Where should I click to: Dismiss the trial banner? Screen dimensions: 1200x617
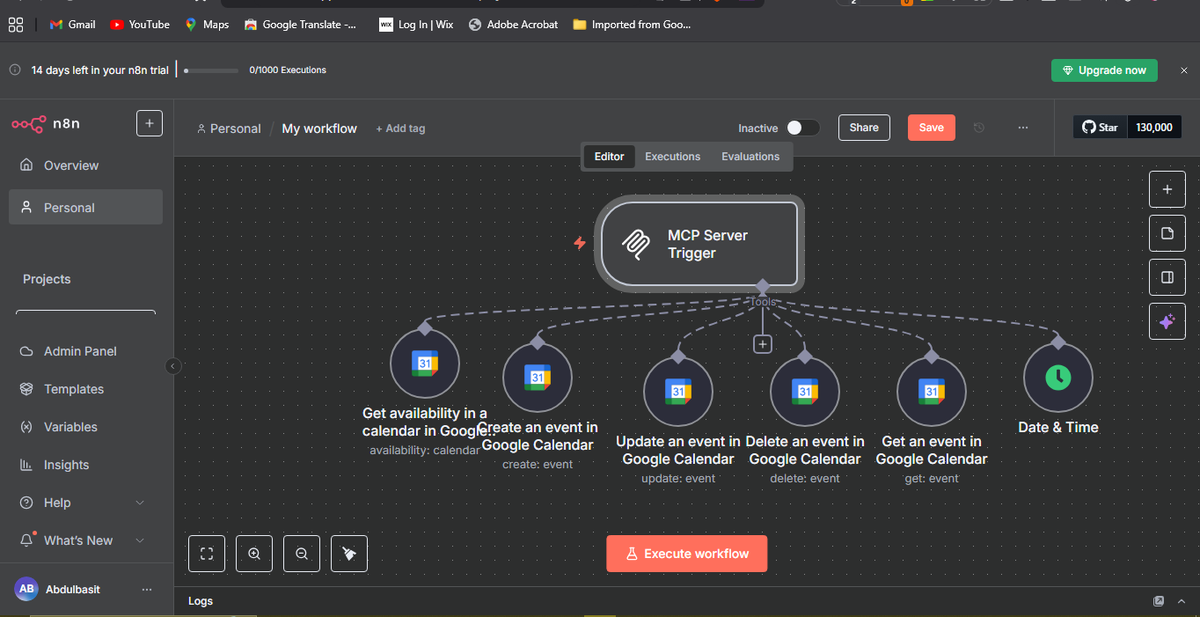click(x=1184, y=70)
